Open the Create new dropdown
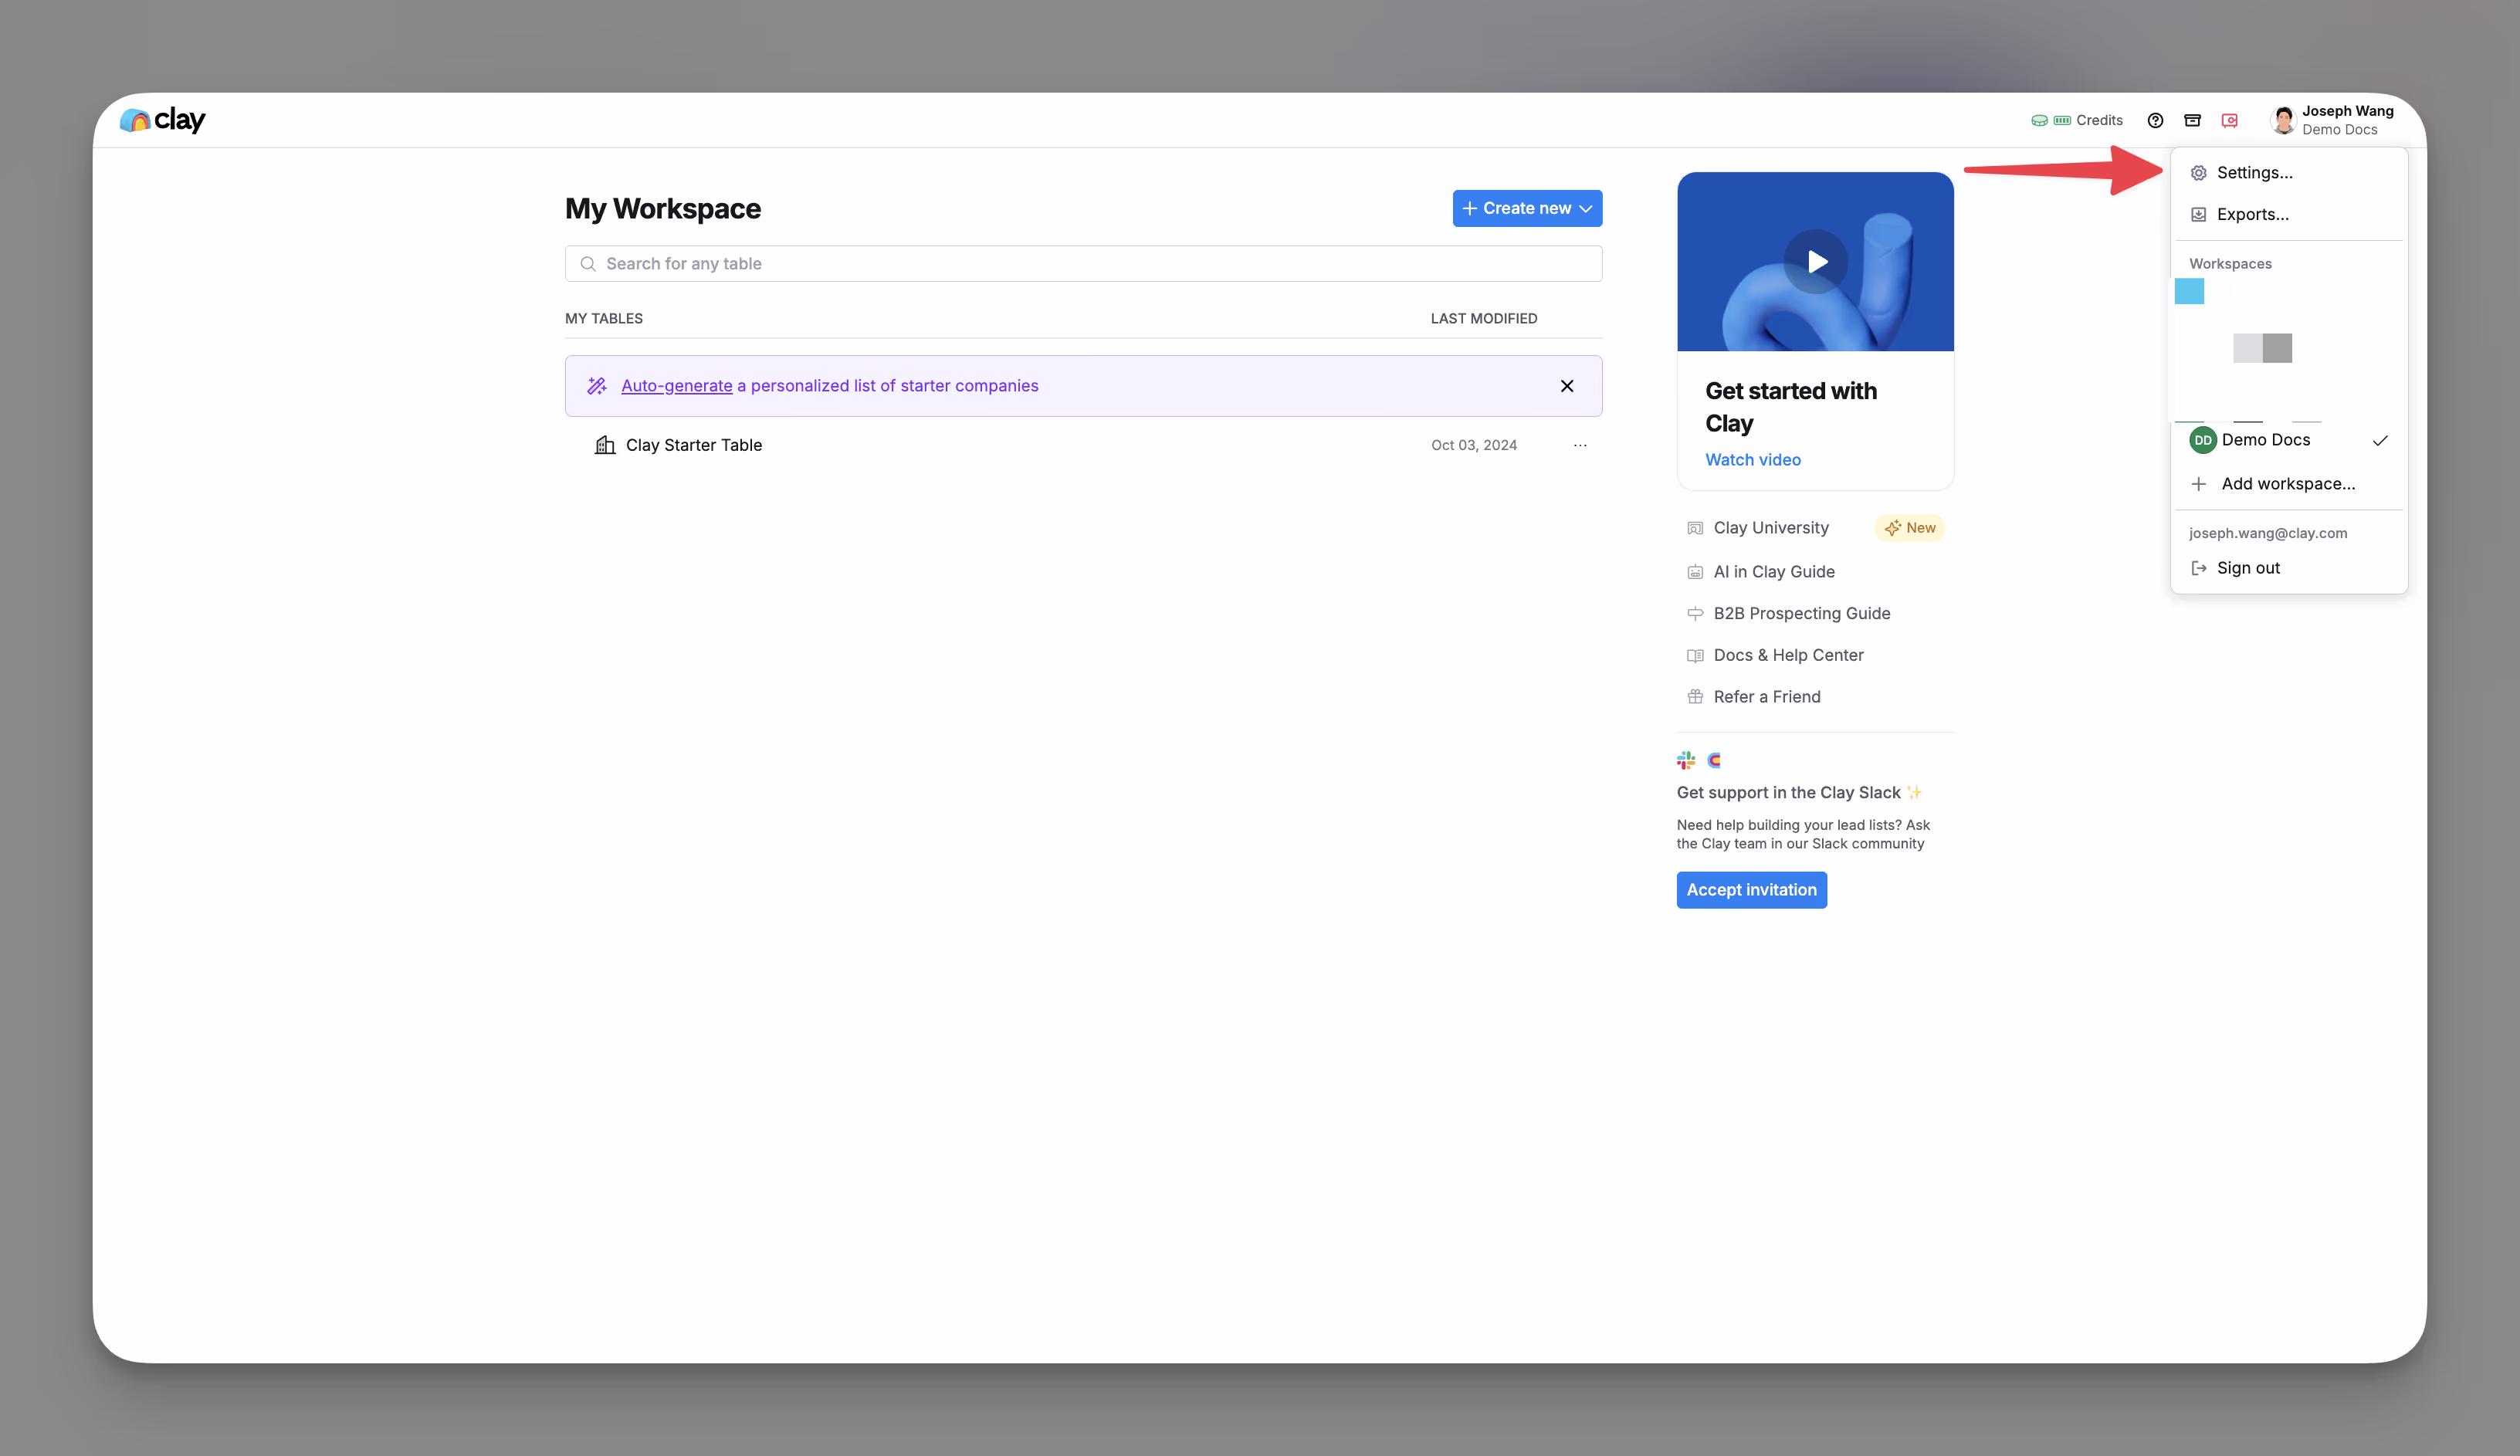2520x1456 pixels. [1527, 208]
